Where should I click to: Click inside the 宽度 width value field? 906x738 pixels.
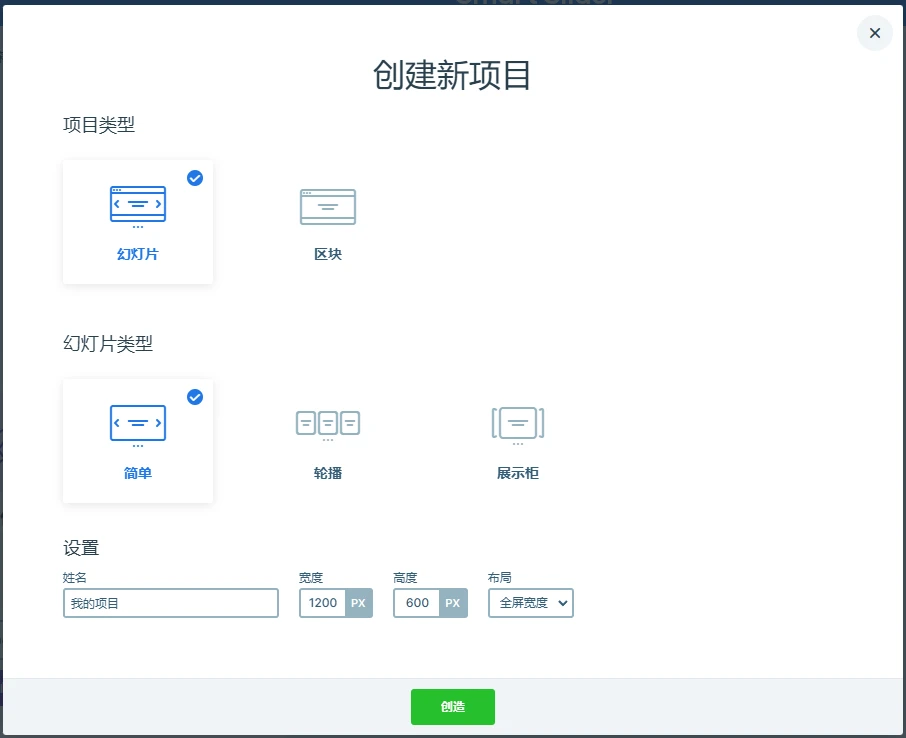pyautogui.click(x=320, y=603)
